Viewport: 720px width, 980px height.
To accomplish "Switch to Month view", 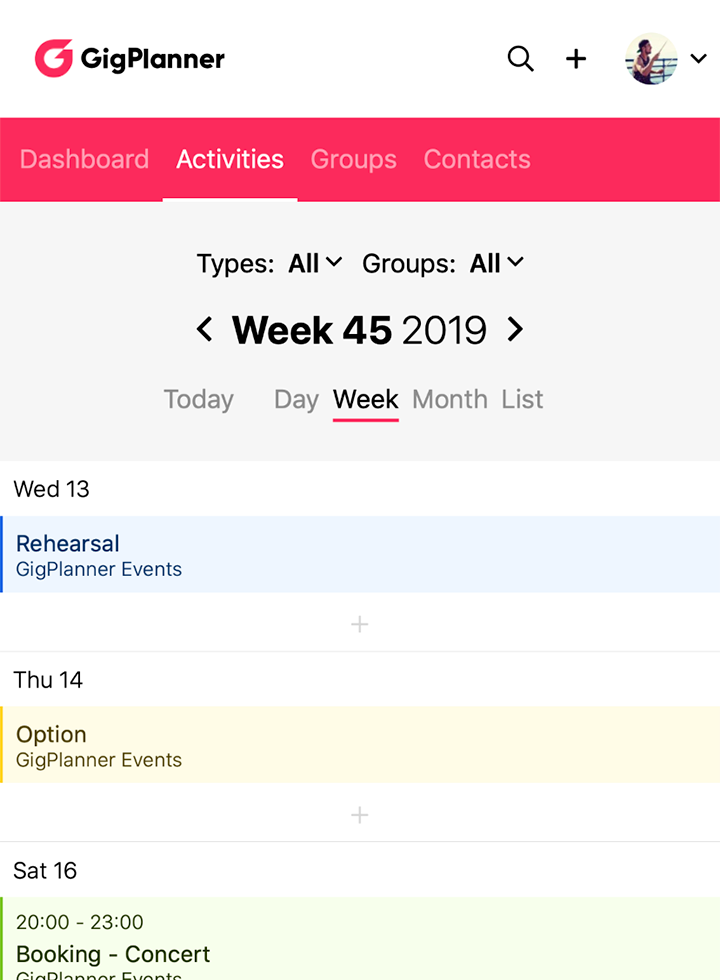I will point(450,399).
